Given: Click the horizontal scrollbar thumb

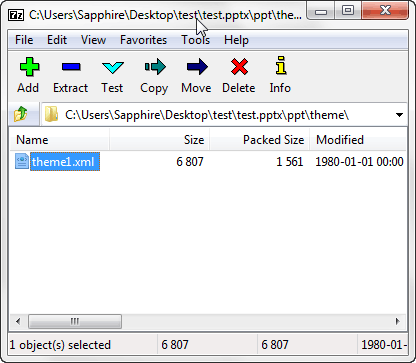Looking at the screenshot, I should point(75,321).
